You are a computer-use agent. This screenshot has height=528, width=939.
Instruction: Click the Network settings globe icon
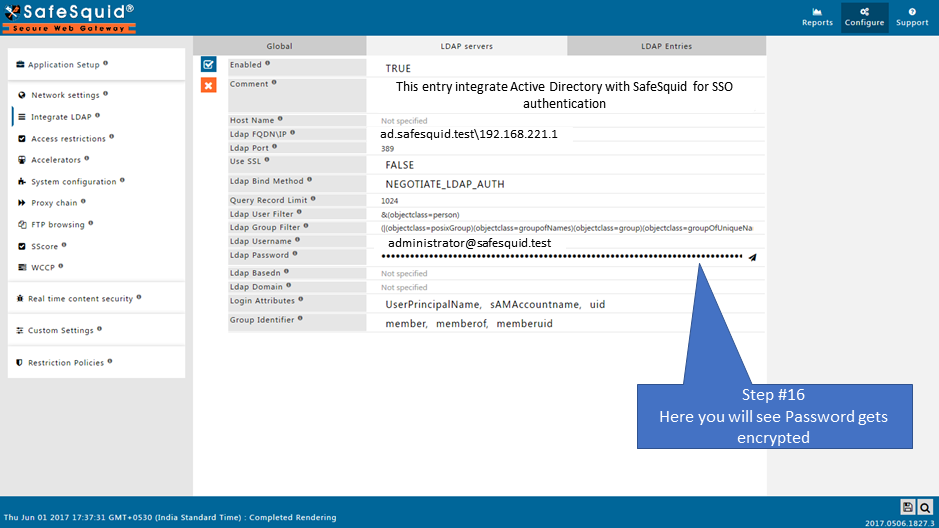tap(22, 95)
